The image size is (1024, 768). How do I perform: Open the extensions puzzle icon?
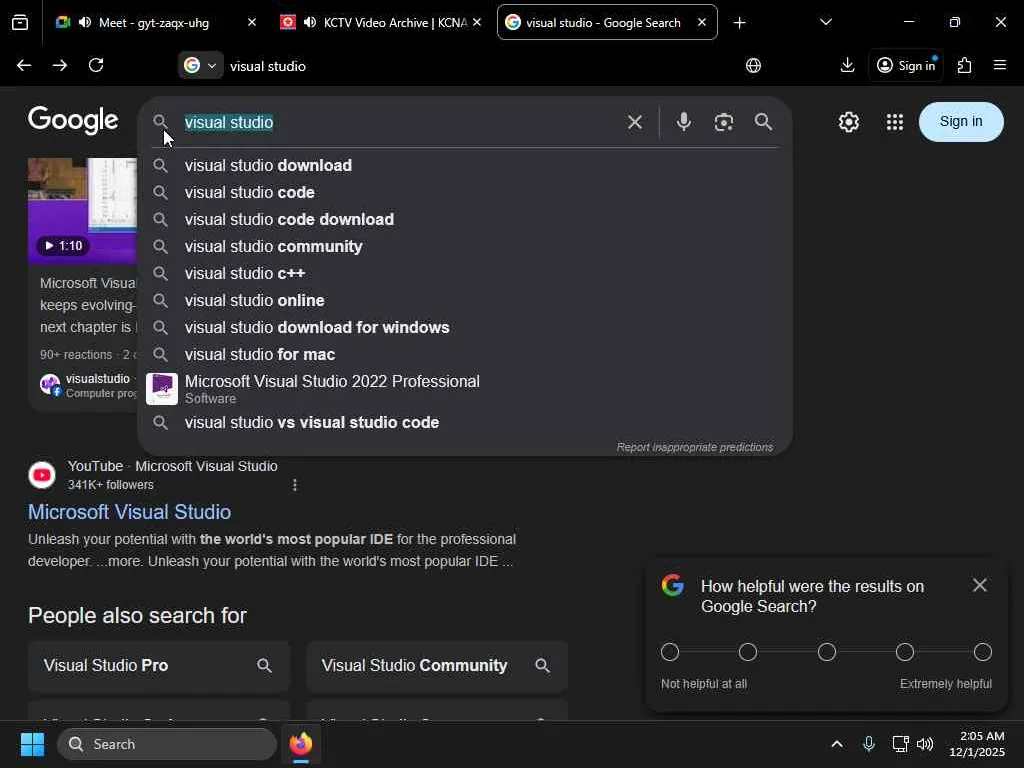tap(964, 65)
